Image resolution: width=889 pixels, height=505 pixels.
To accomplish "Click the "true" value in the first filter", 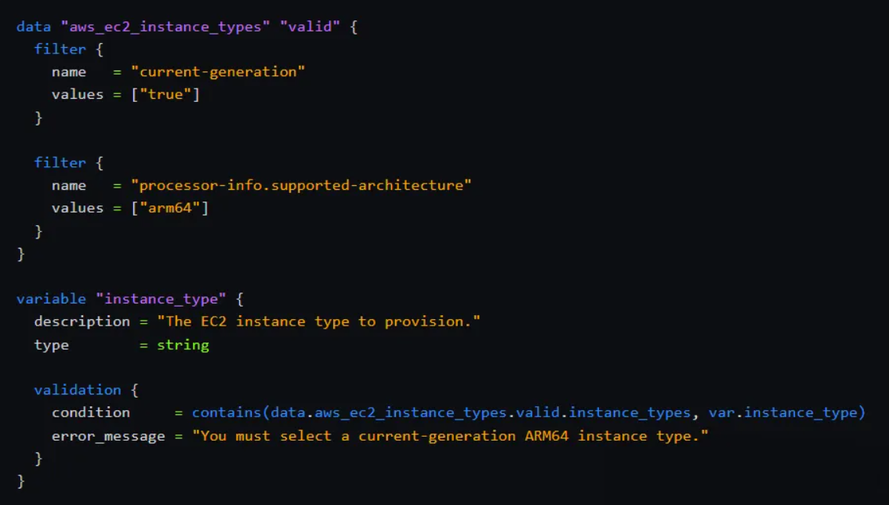I will tap(165, 94).
